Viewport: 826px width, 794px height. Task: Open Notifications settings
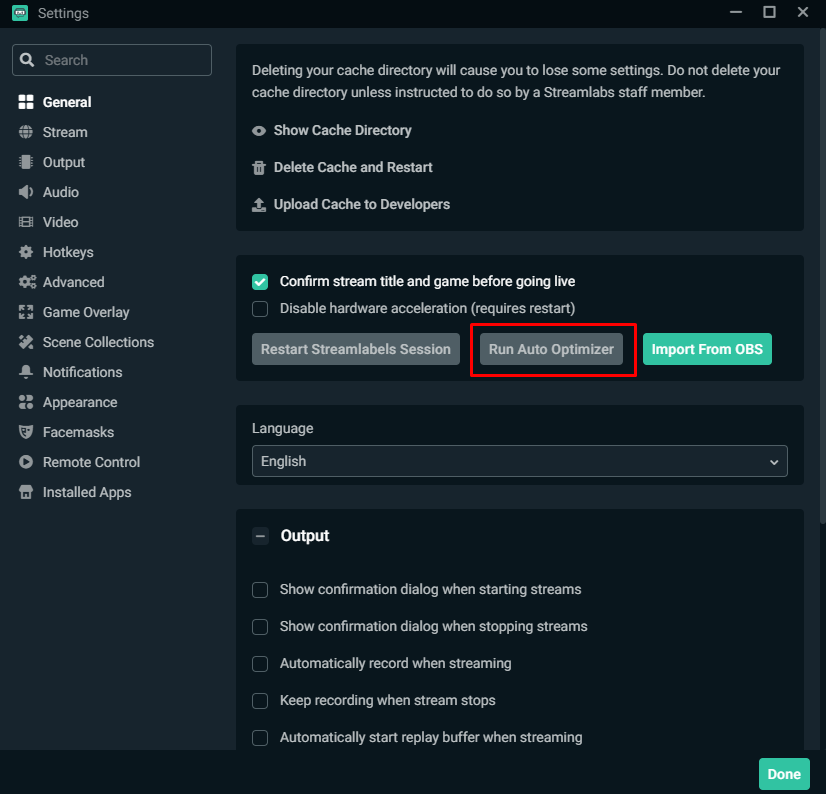pyautogui.click(x=82, y=373)
